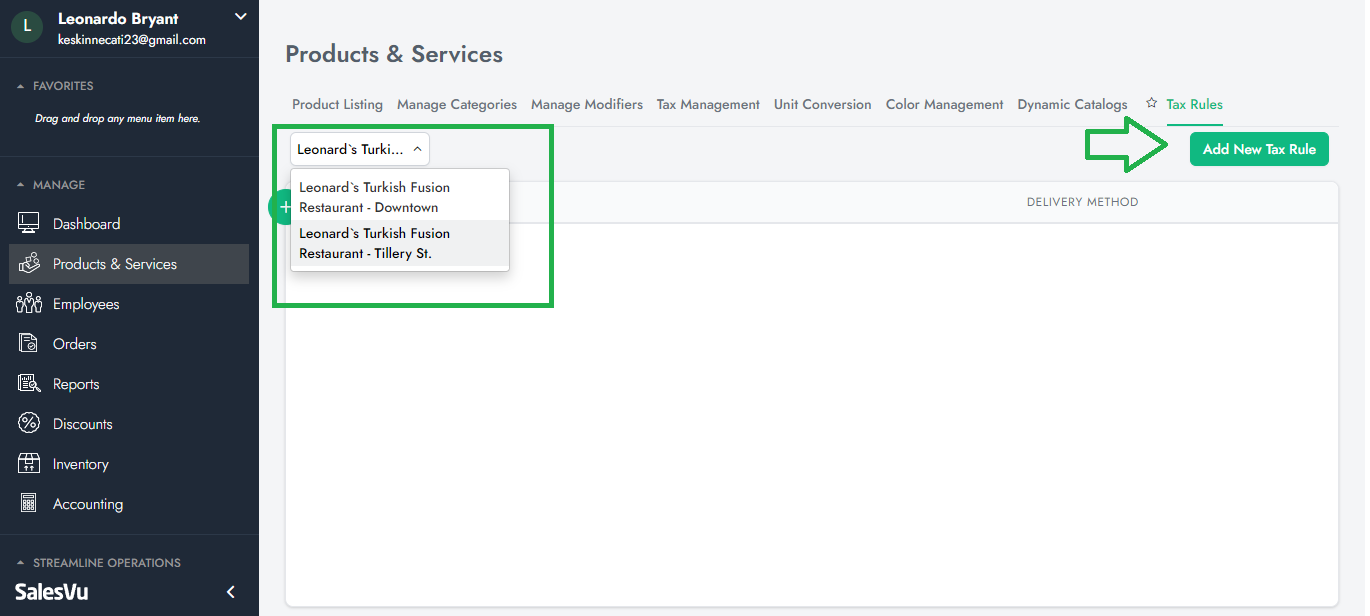Click the Accounting calculator icon
Image resolution: width=1370 pixels, height=616 pixels.
coord(29,504)
